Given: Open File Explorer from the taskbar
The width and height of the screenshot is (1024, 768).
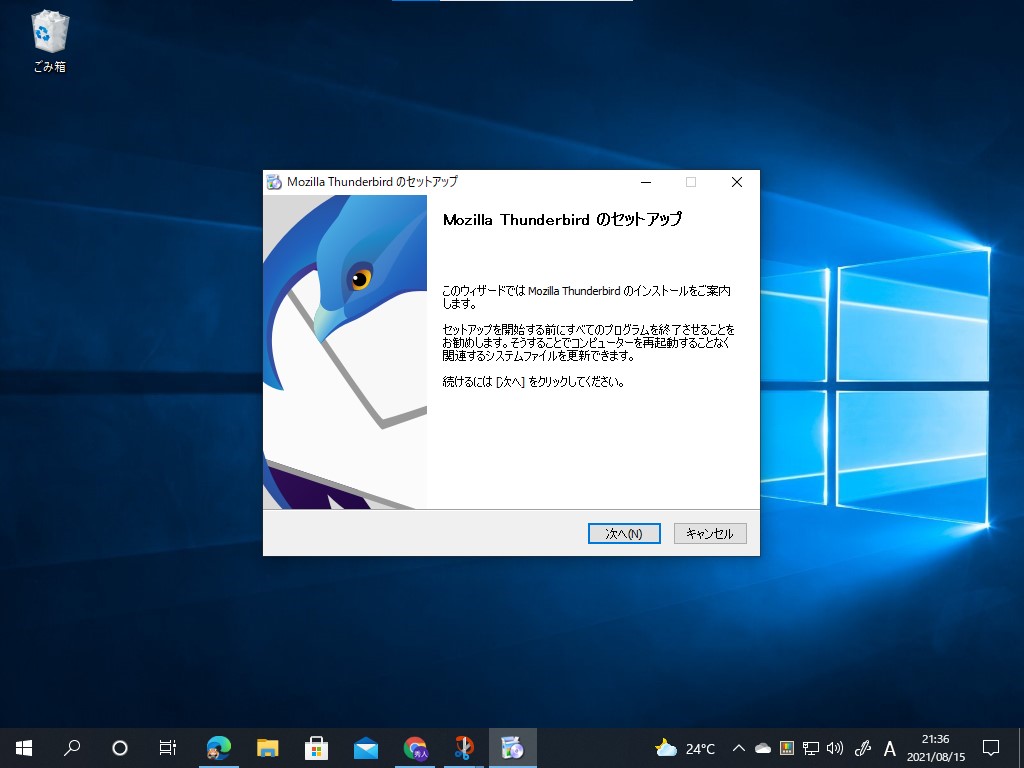Looking at the screenshot, I should (x=266, y=747).
